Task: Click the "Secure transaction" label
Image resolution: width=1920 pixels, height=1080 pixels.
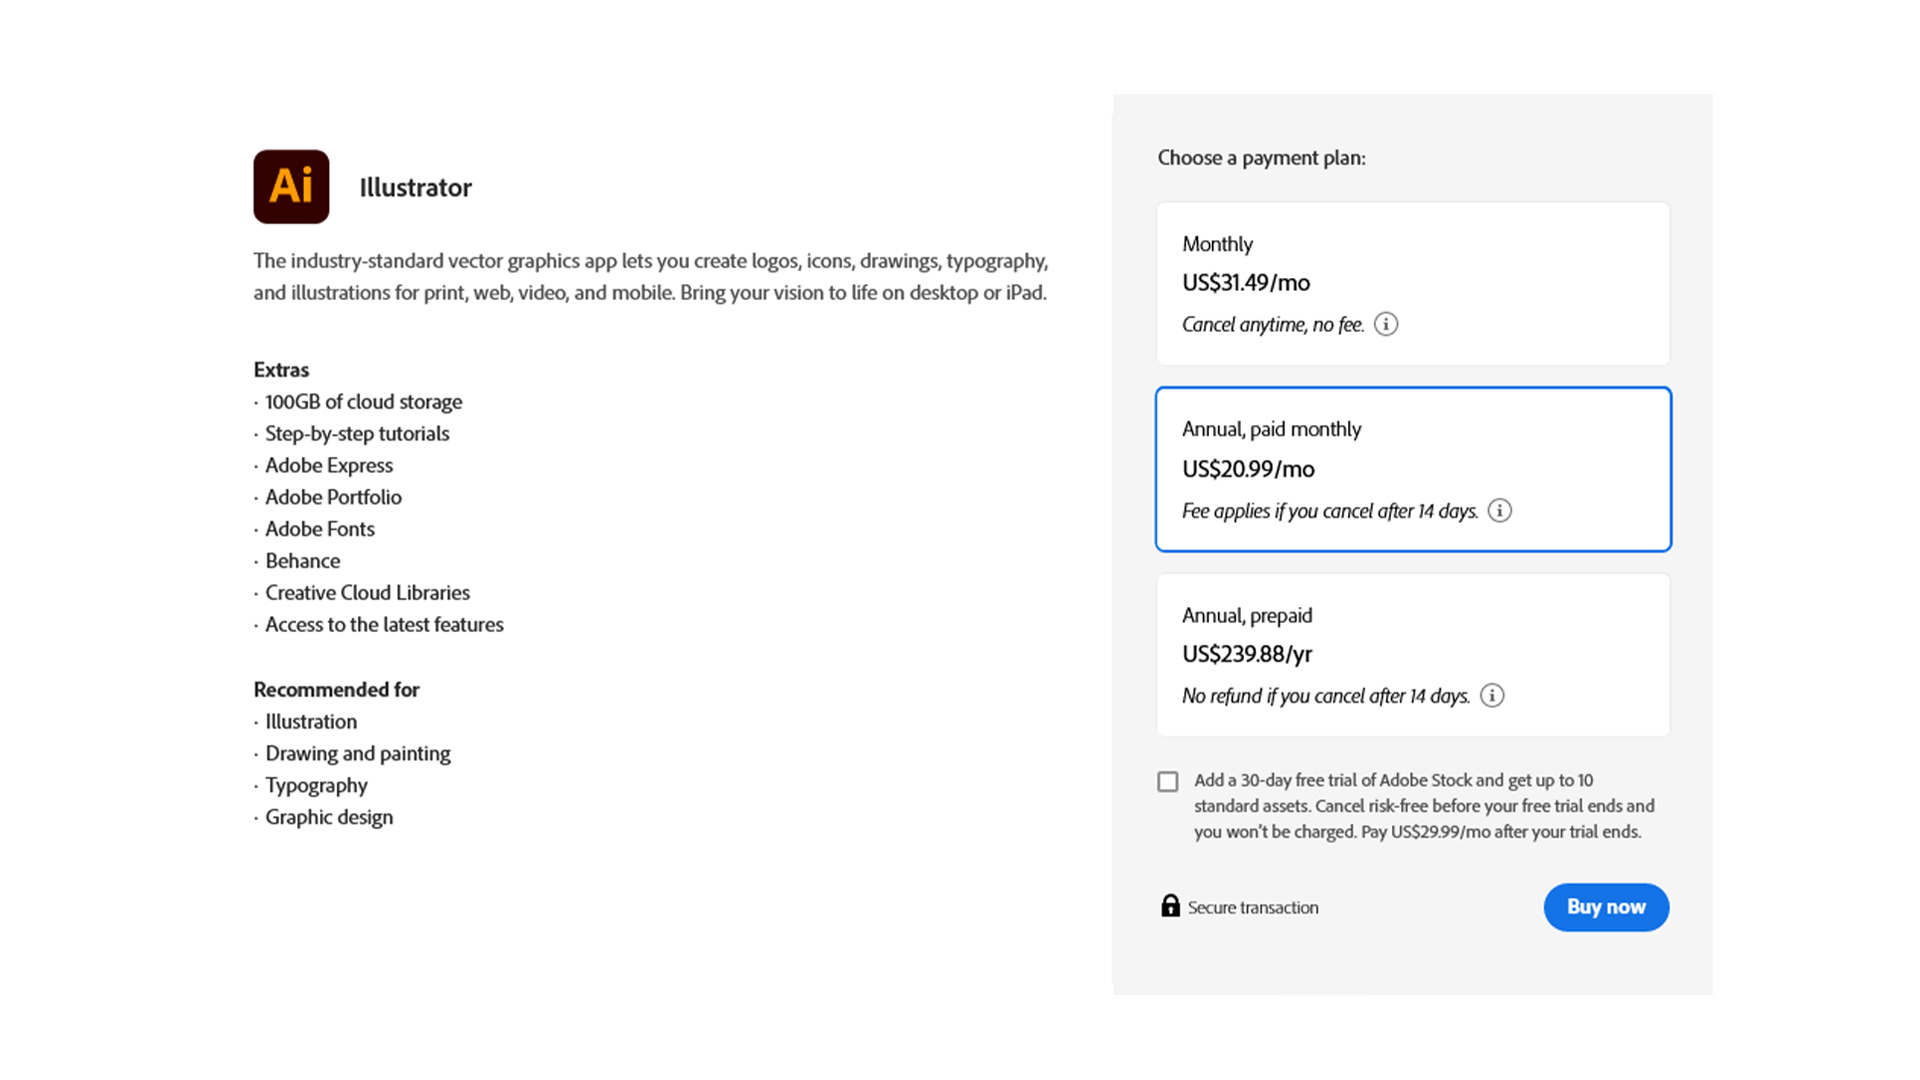Action: tap(1253, 908)
